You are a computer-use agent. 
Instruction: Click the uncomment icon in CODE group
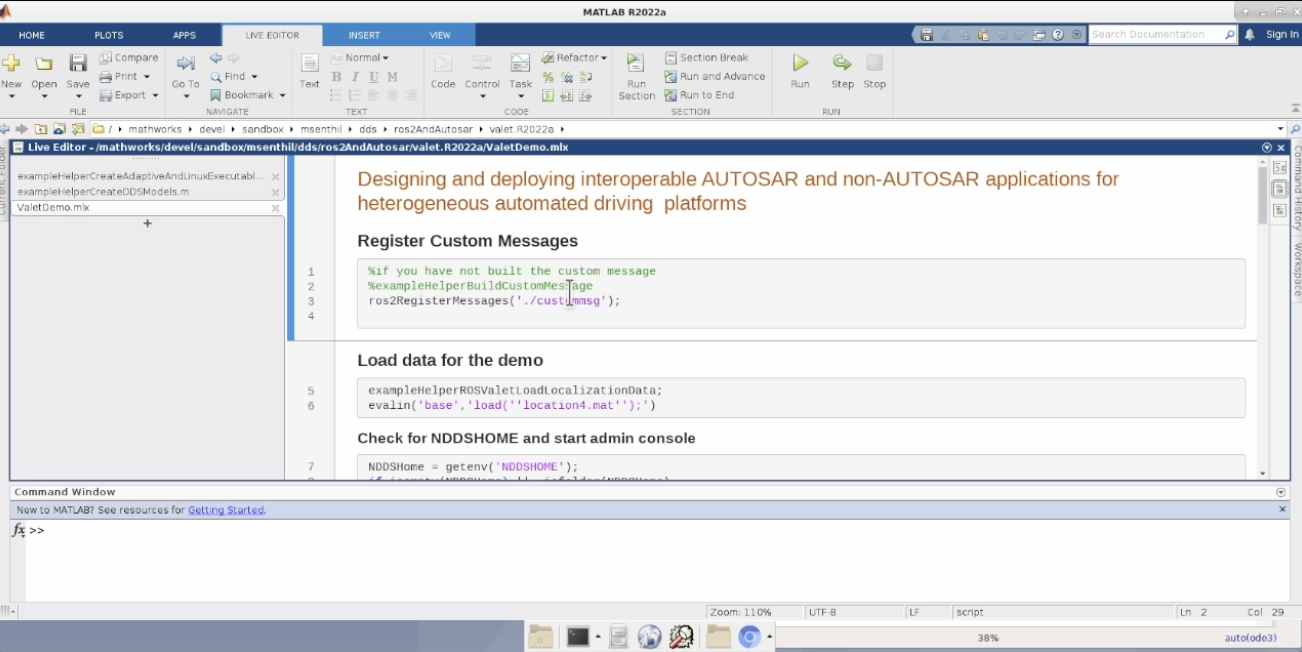pos(567,77)
